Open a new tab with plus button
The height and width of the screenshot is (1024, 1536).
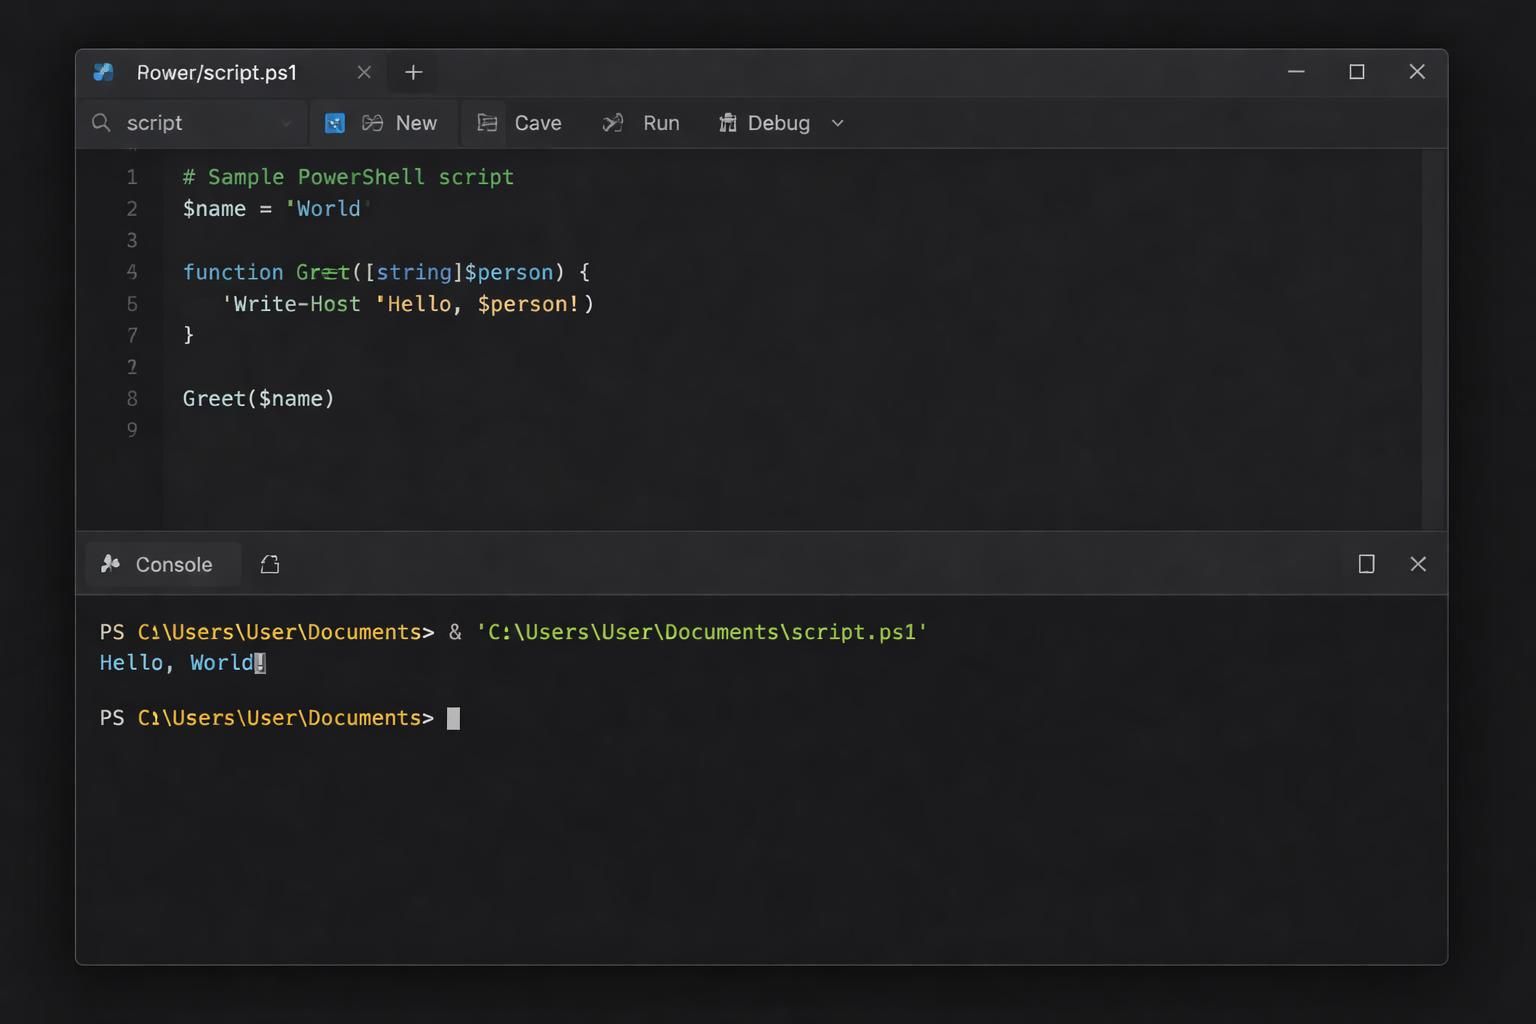pyautogui.click(x=413, y=72)
